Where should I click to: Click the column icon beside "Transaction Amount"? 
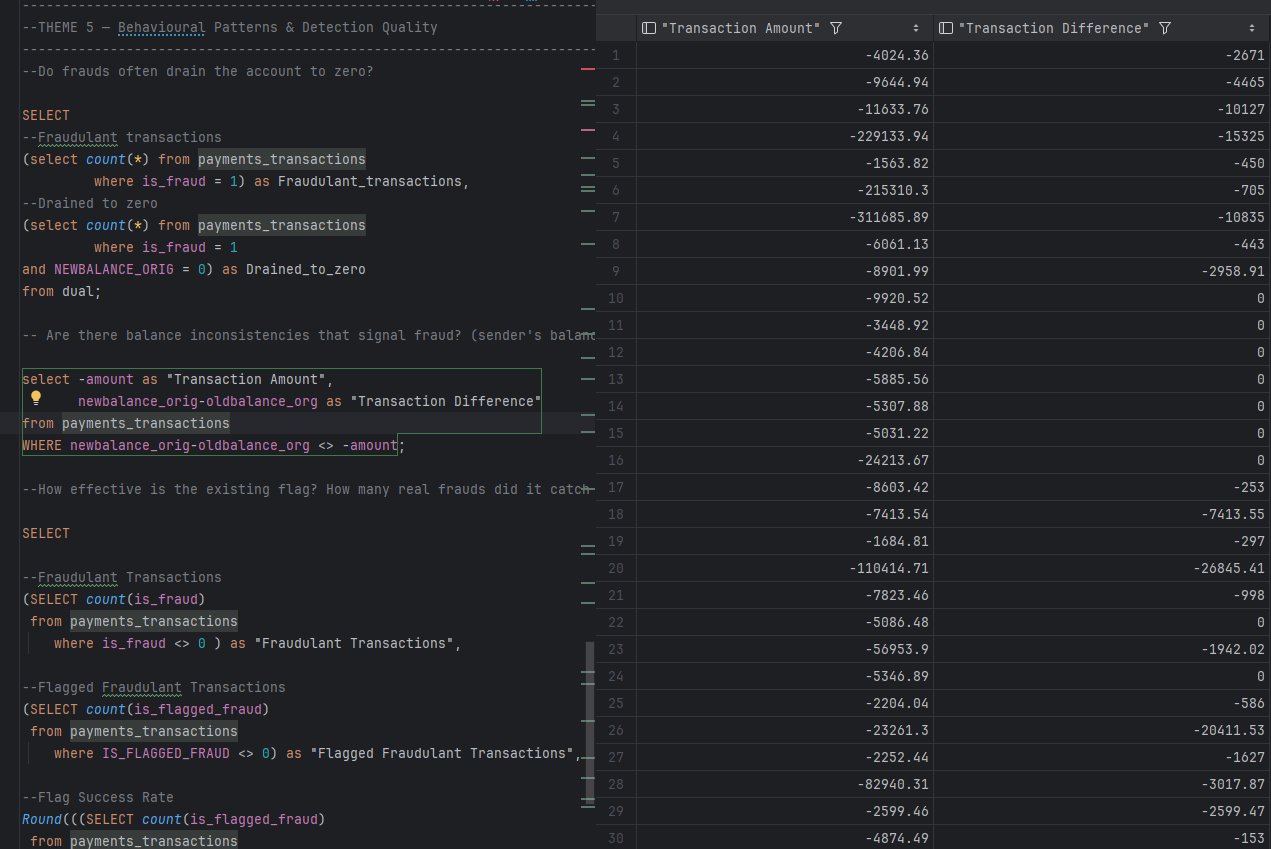(x=649, y=28)
